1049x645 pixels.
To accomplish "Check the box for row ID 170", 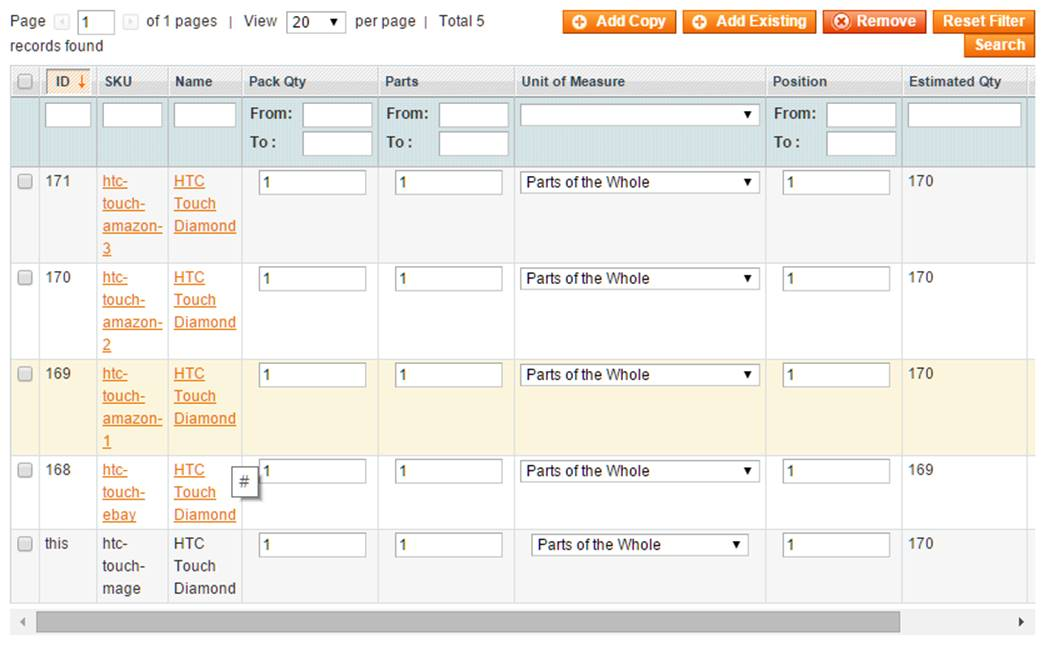I will tap(25, 278).
